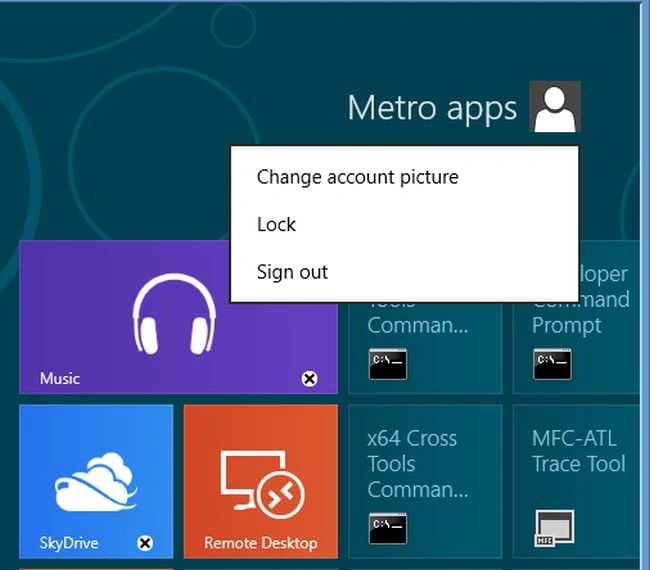Click the X badge on SkyDrive tile
The height and width of the screenshot is (570, 650).
(145, 543)
